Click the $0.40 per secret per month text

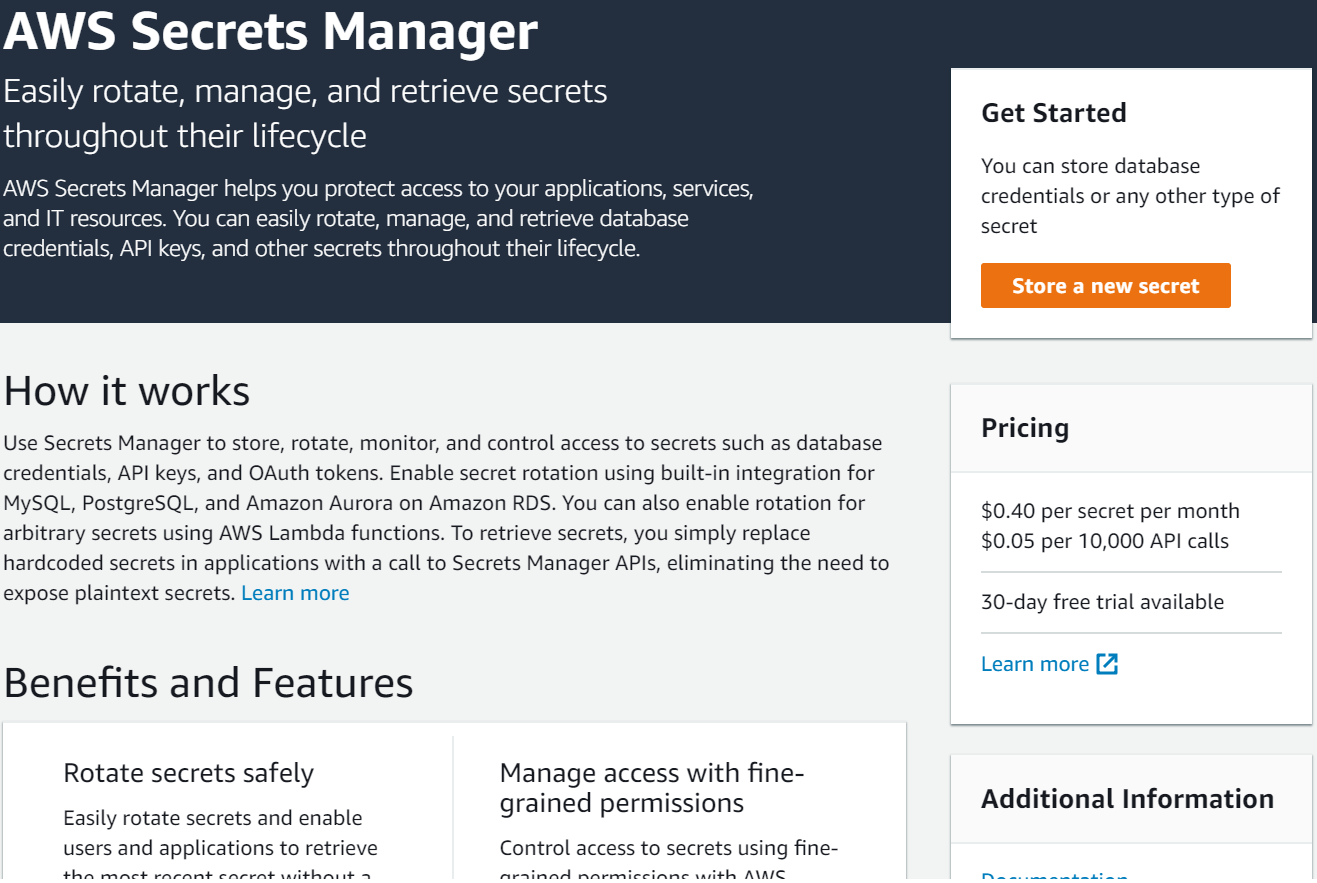pos(1110,511)
